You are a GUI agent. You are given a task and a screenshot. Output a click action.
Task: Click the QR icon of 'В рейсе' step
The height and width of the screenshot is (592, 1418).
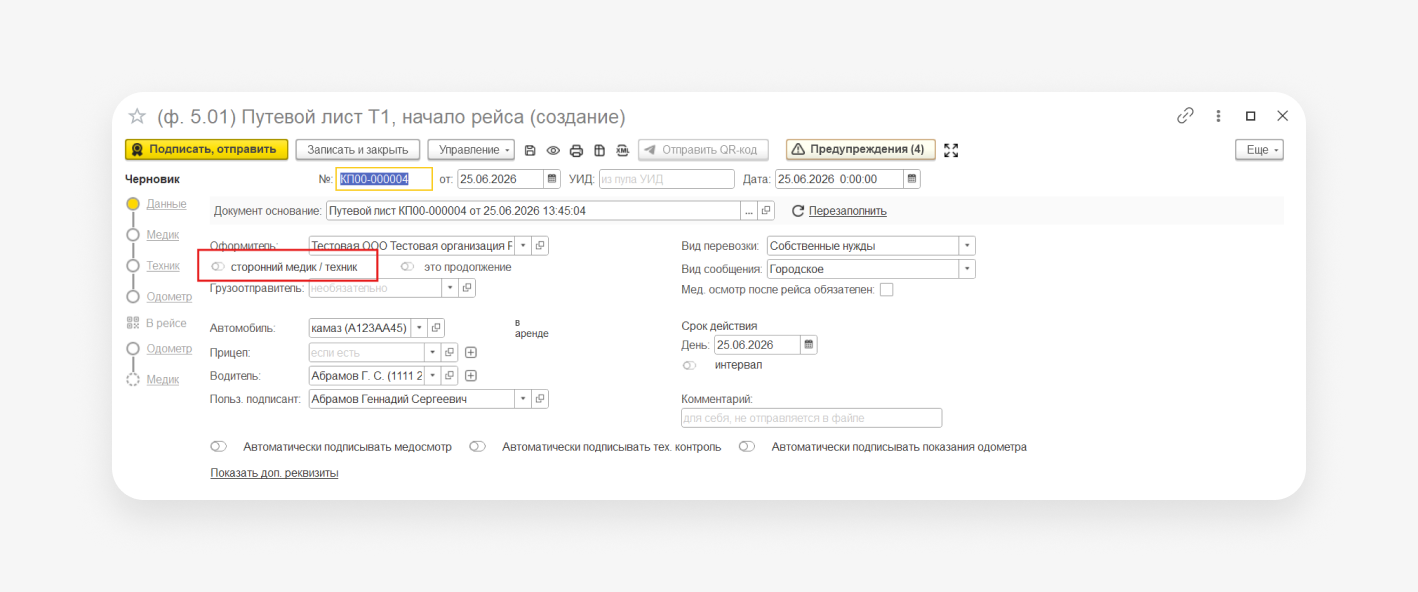133,323
